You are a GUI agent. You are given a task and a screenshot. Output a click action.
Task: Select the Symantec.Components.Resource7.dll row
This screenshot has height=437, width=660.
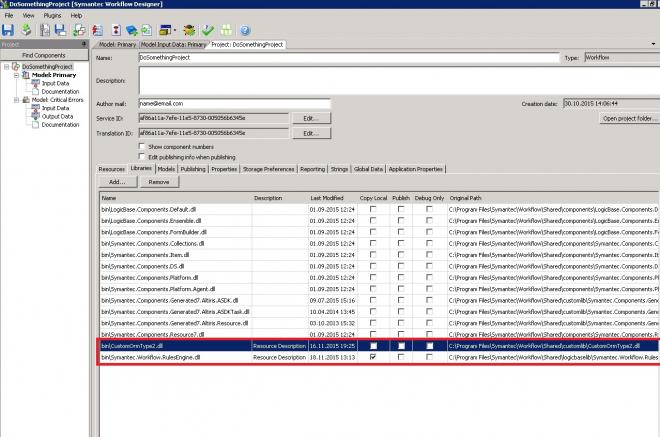pos(379,334)
